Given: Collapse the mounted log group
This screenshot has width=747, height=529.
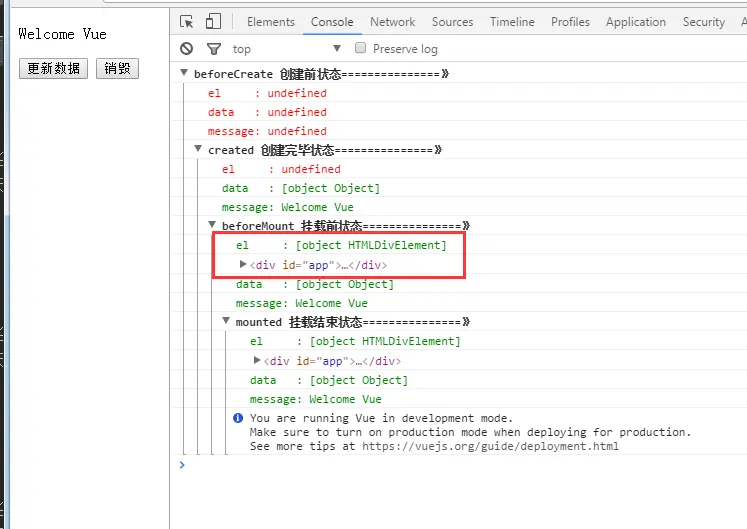Looking at the screenshot, I should [x=226, y=321].
